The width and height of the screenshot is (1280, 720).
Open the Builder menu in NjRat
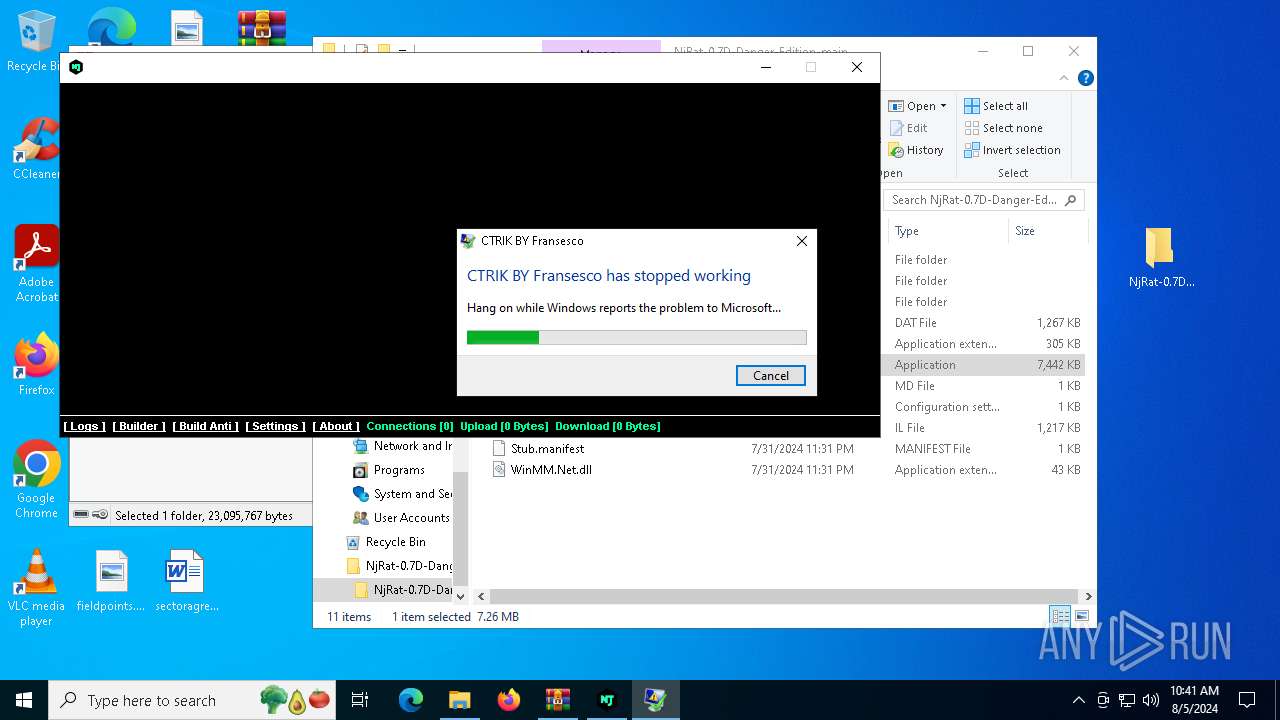pos(139,426)
